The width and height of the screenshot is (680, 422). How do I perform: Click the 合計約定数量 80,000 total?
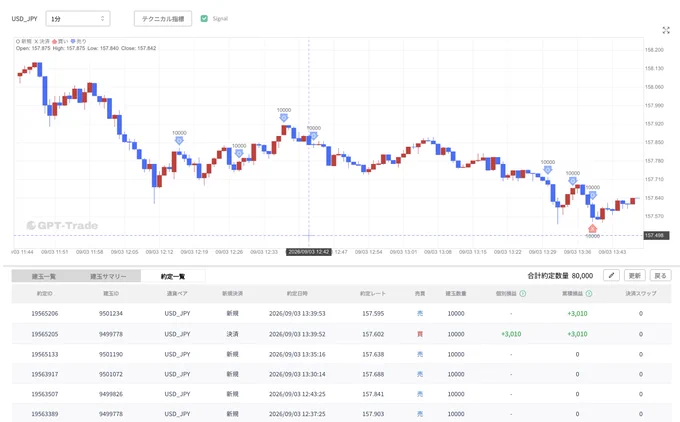560,275
